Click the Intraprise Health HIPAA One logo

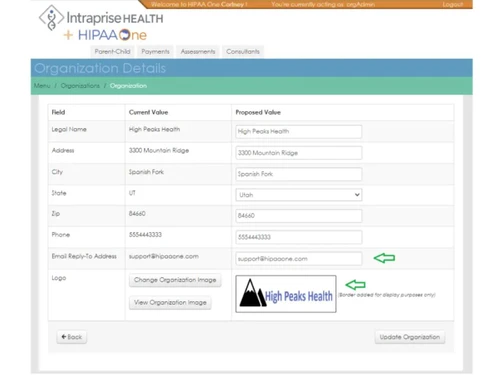point(101,23)
